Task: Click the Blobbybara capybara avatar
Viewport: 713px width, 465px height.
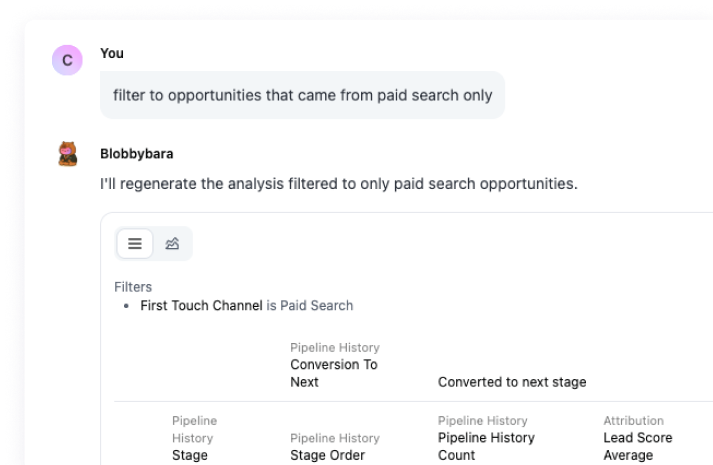Action: point(67,154)
